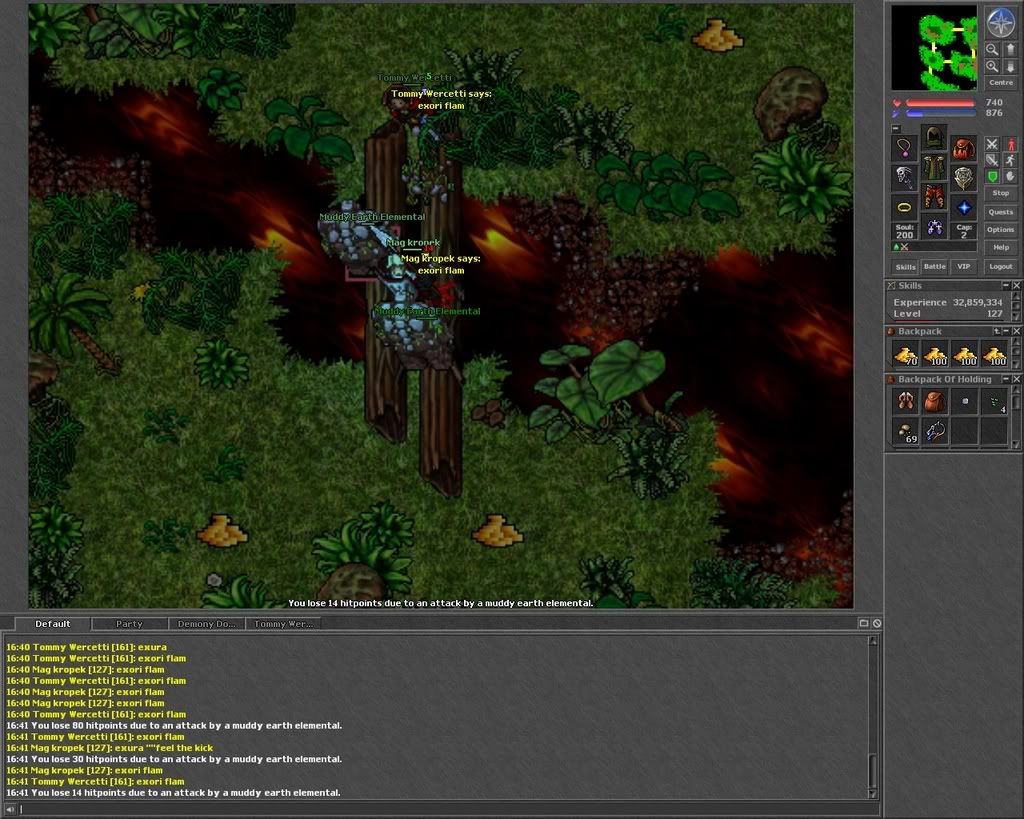Click the chat volume speaker icon
The width and height of the screenshot is (1024, 819).
[10, 810]
